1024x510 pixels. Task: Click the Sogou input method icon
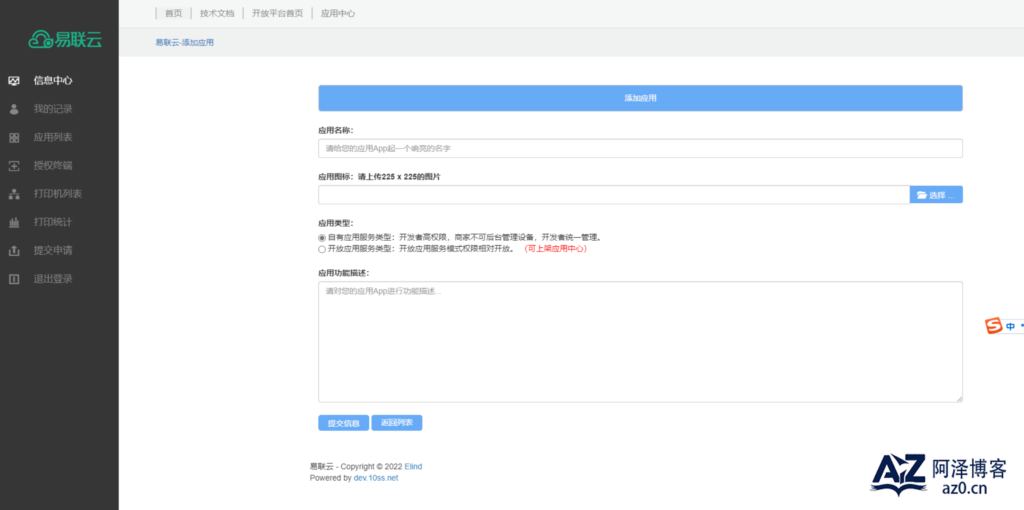pyautogui.click(x=994, y=326)
